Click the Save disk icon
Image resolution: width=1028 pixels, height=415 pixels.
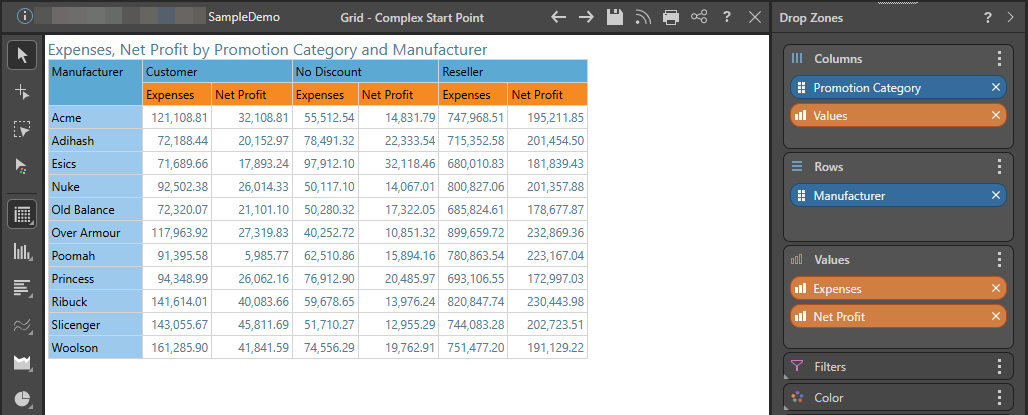tap(615, 17)
